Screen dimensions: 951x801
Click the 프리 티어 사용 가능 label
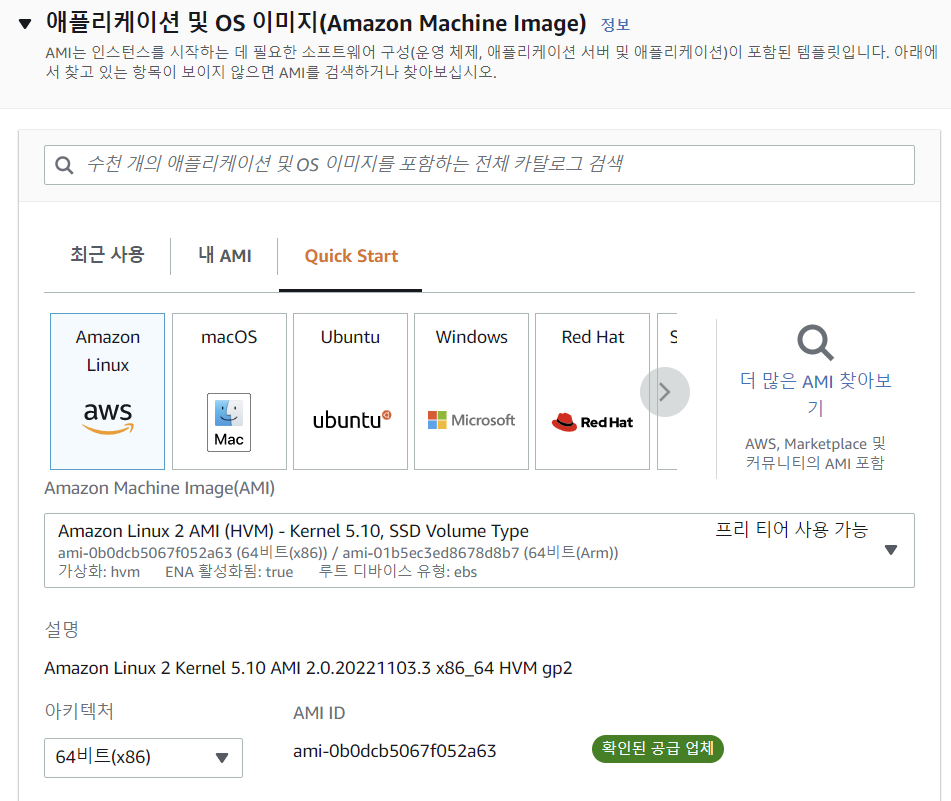coord(791,529)
